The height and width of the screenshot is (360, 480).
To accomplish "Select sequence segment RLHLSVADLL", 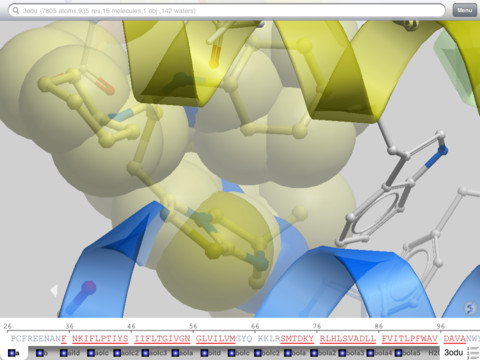I will click(x=348, y=339).
